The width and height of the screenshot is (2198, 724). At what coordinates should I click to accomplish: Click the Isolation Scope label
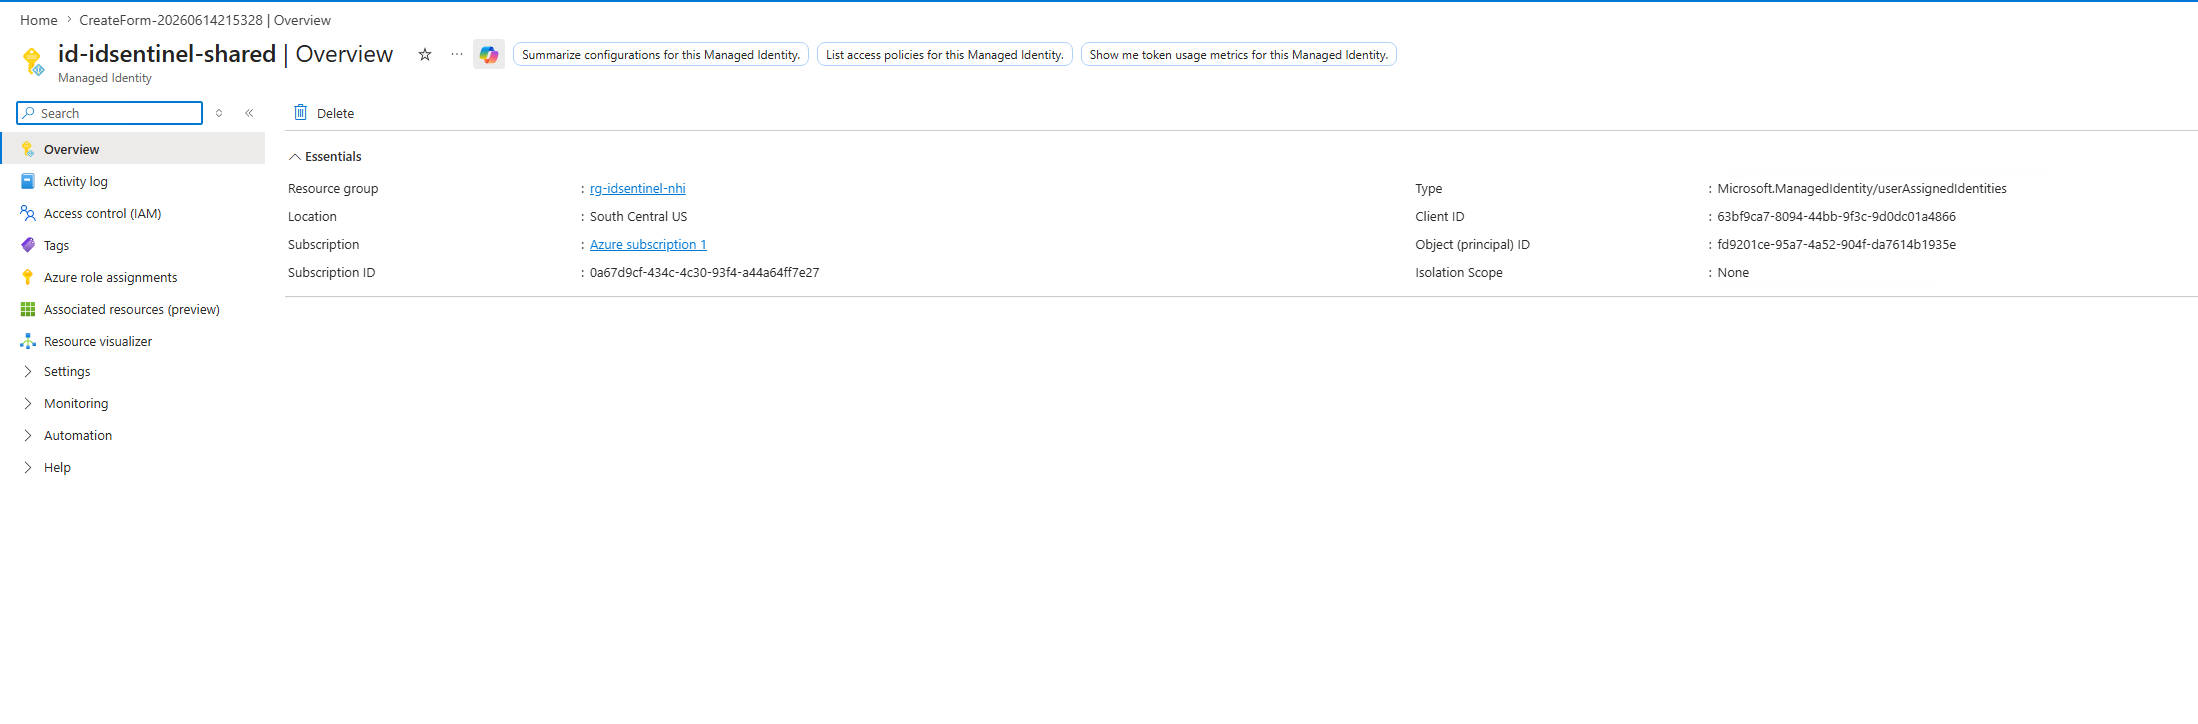1459,272
